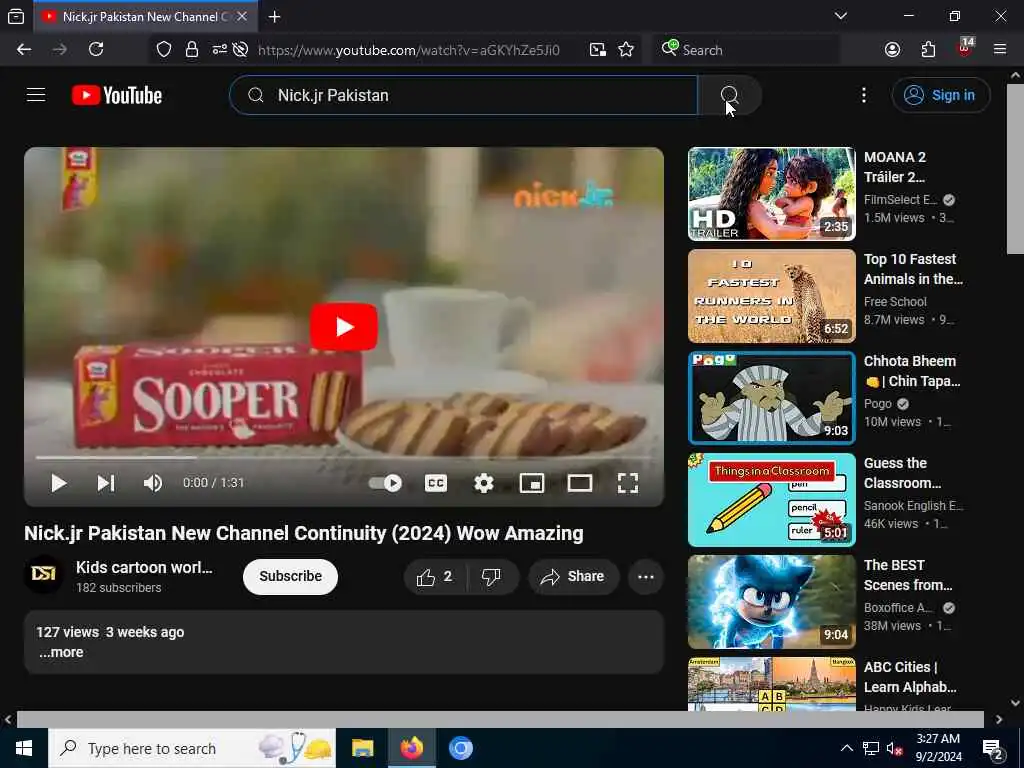Subscribe to Kids cartoon world channel
The width and height of the screenshot is (1024, 768).
tap(291, 577)
